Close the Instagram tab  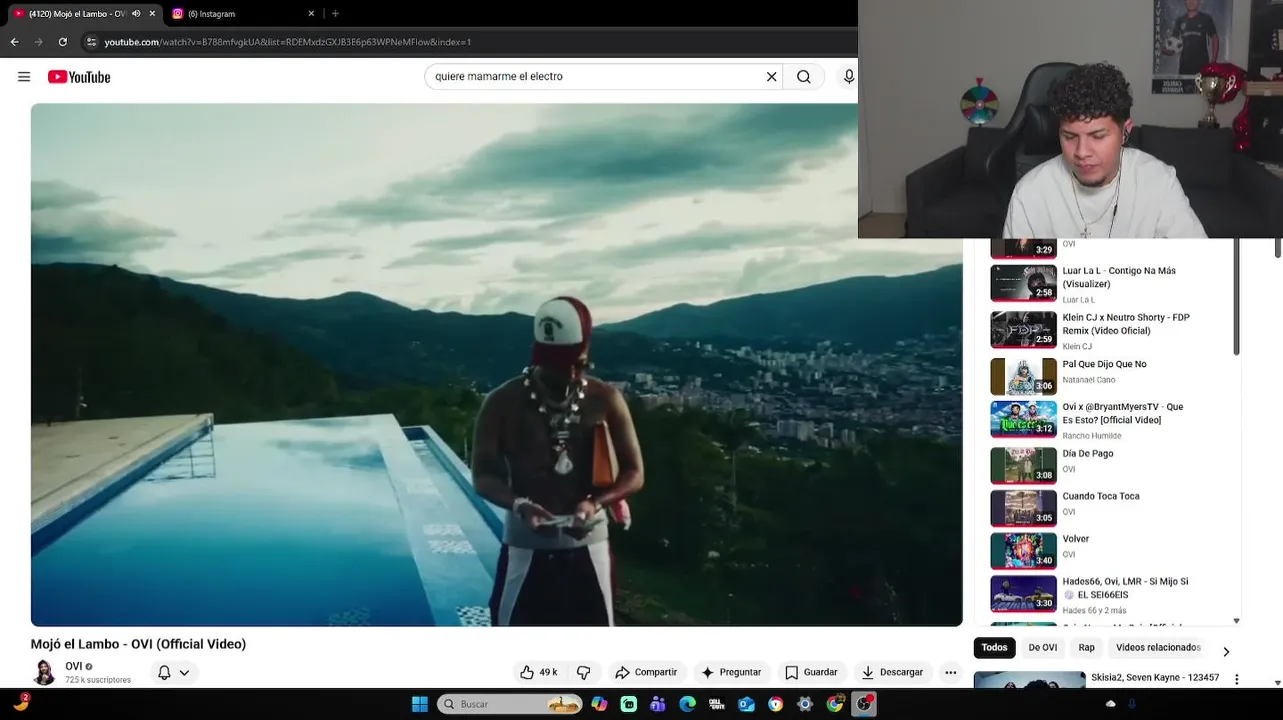tap(311, 14)
